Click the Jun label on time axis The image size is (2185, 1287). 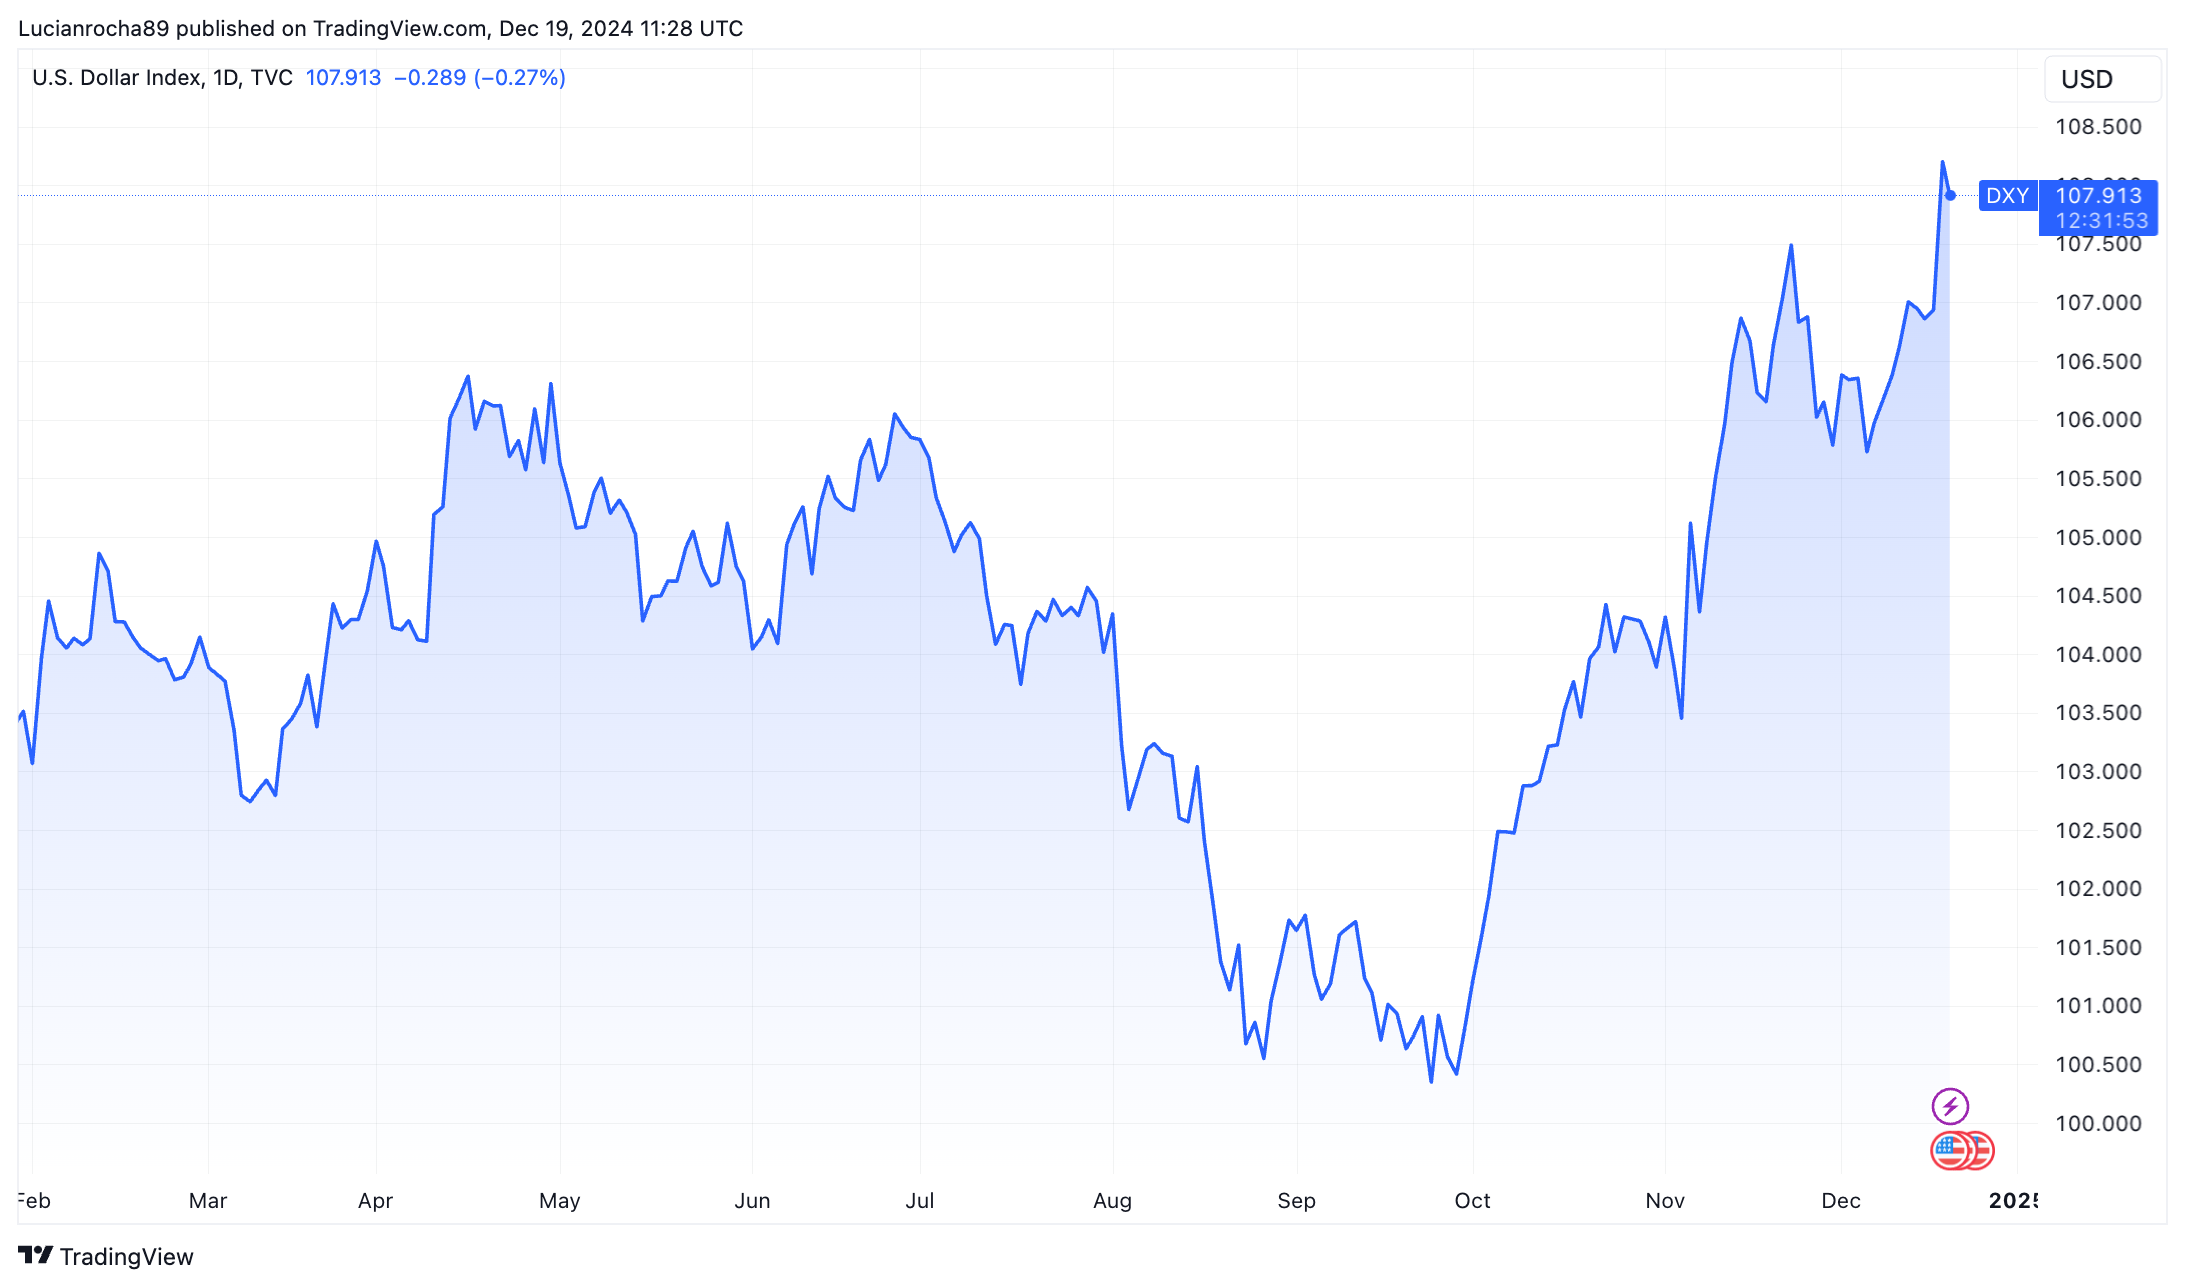point(752,1201)
